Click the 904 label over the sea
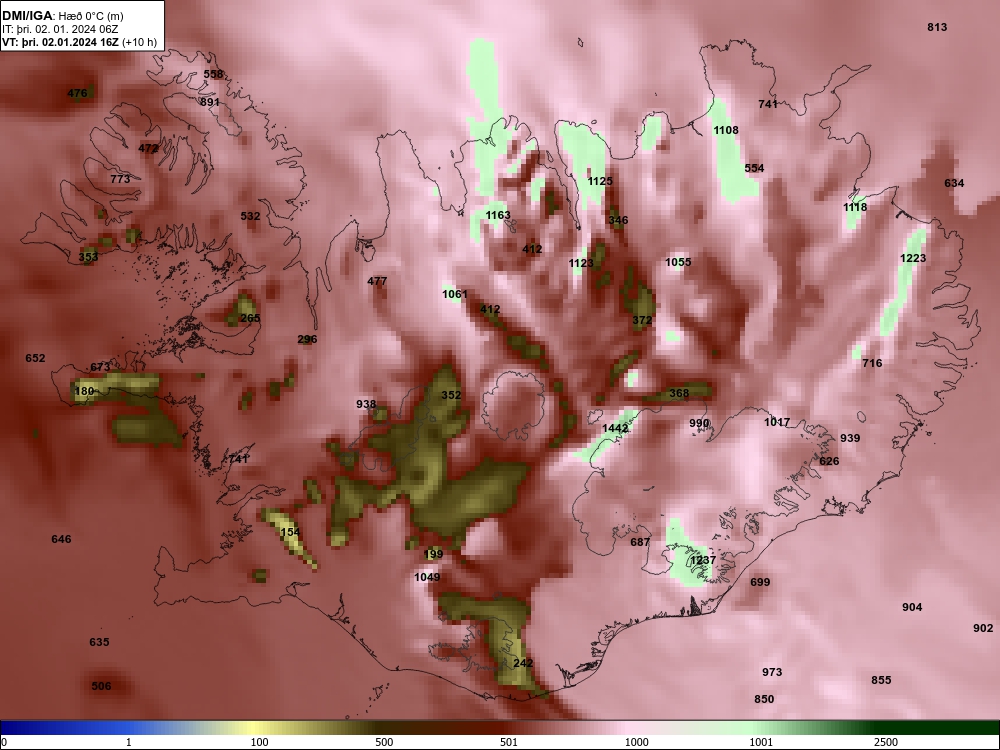Viewport: 1000px width, 750px height. pos(912,607)
